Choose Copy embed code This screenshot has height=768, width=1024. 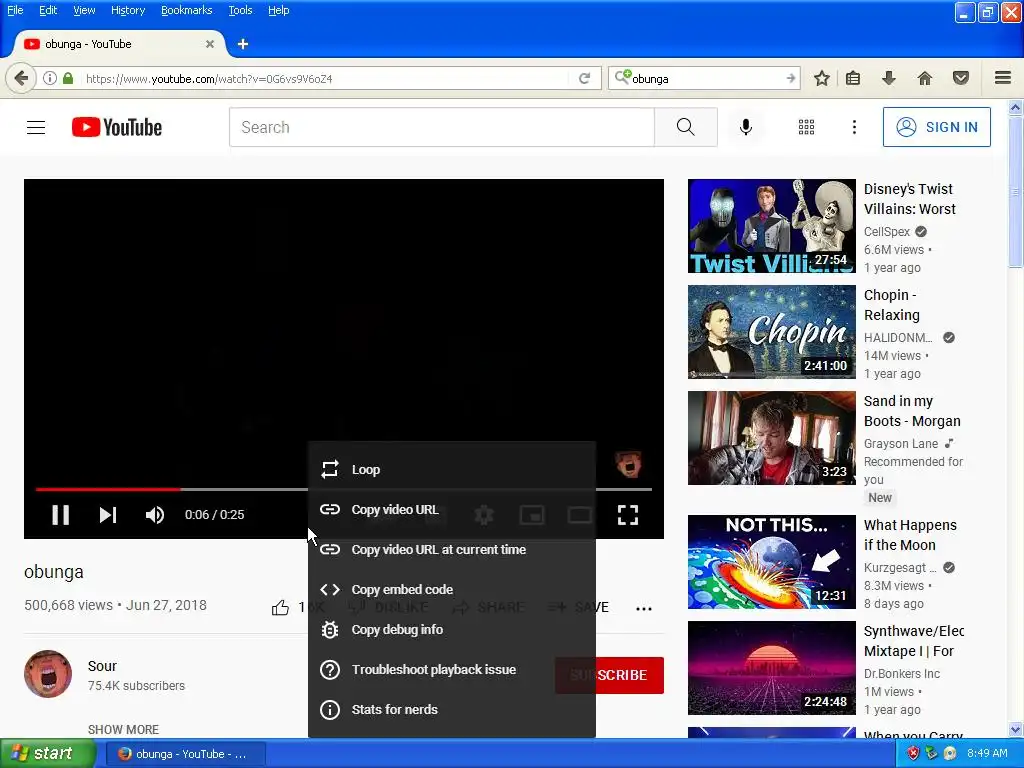coord(452,589)
